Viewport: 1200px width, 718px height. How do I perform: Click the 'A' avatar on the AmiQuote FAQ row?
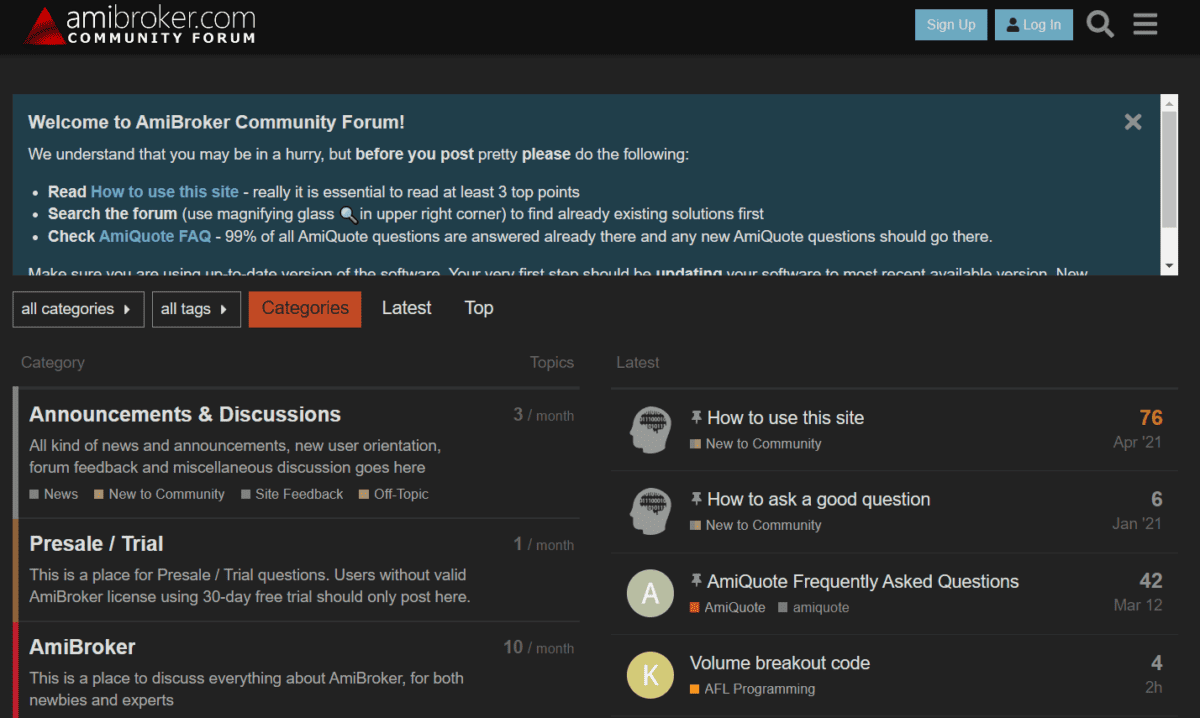coord(650,593)
